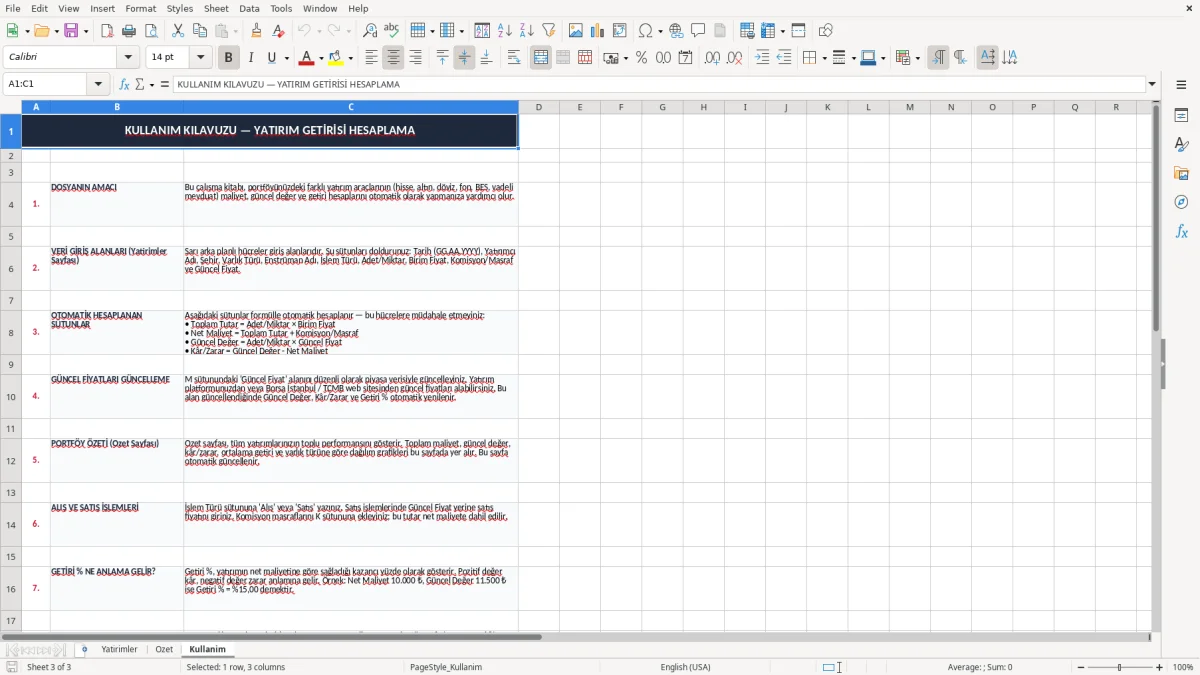Open sidebar Navigator panel
This screenshot has width=1200, height=675.
click(1181, 202)
